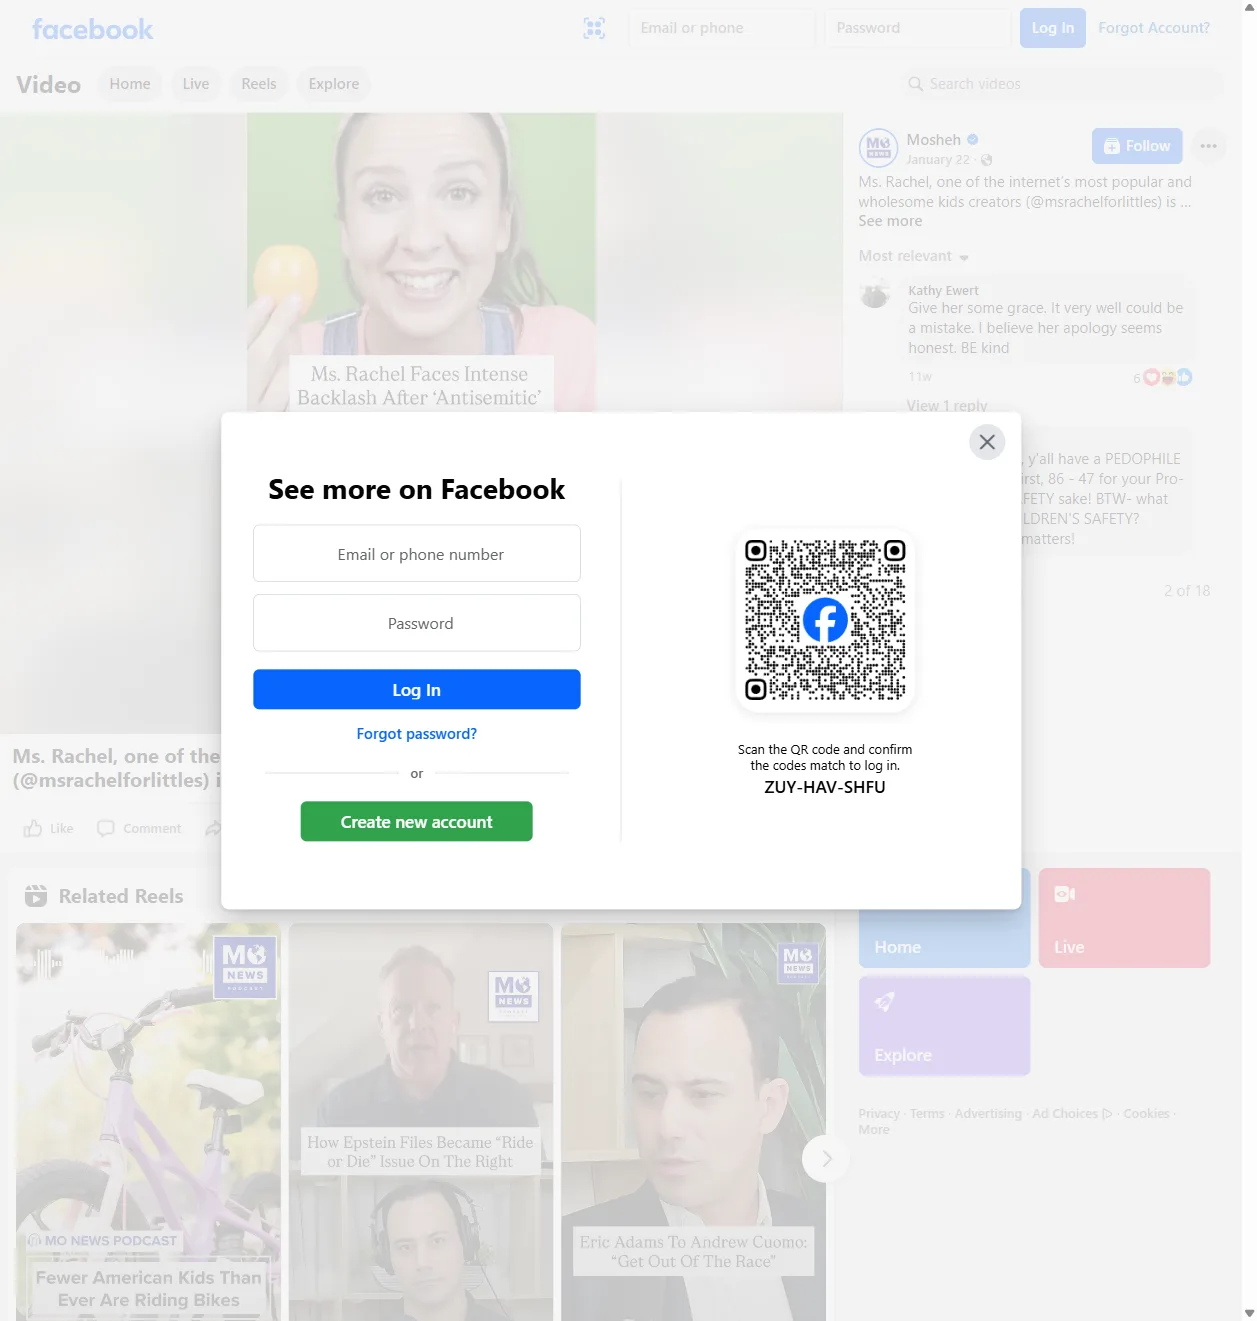
Task: Click the Like thumbs-up icon under video
Action: point(33,828)
